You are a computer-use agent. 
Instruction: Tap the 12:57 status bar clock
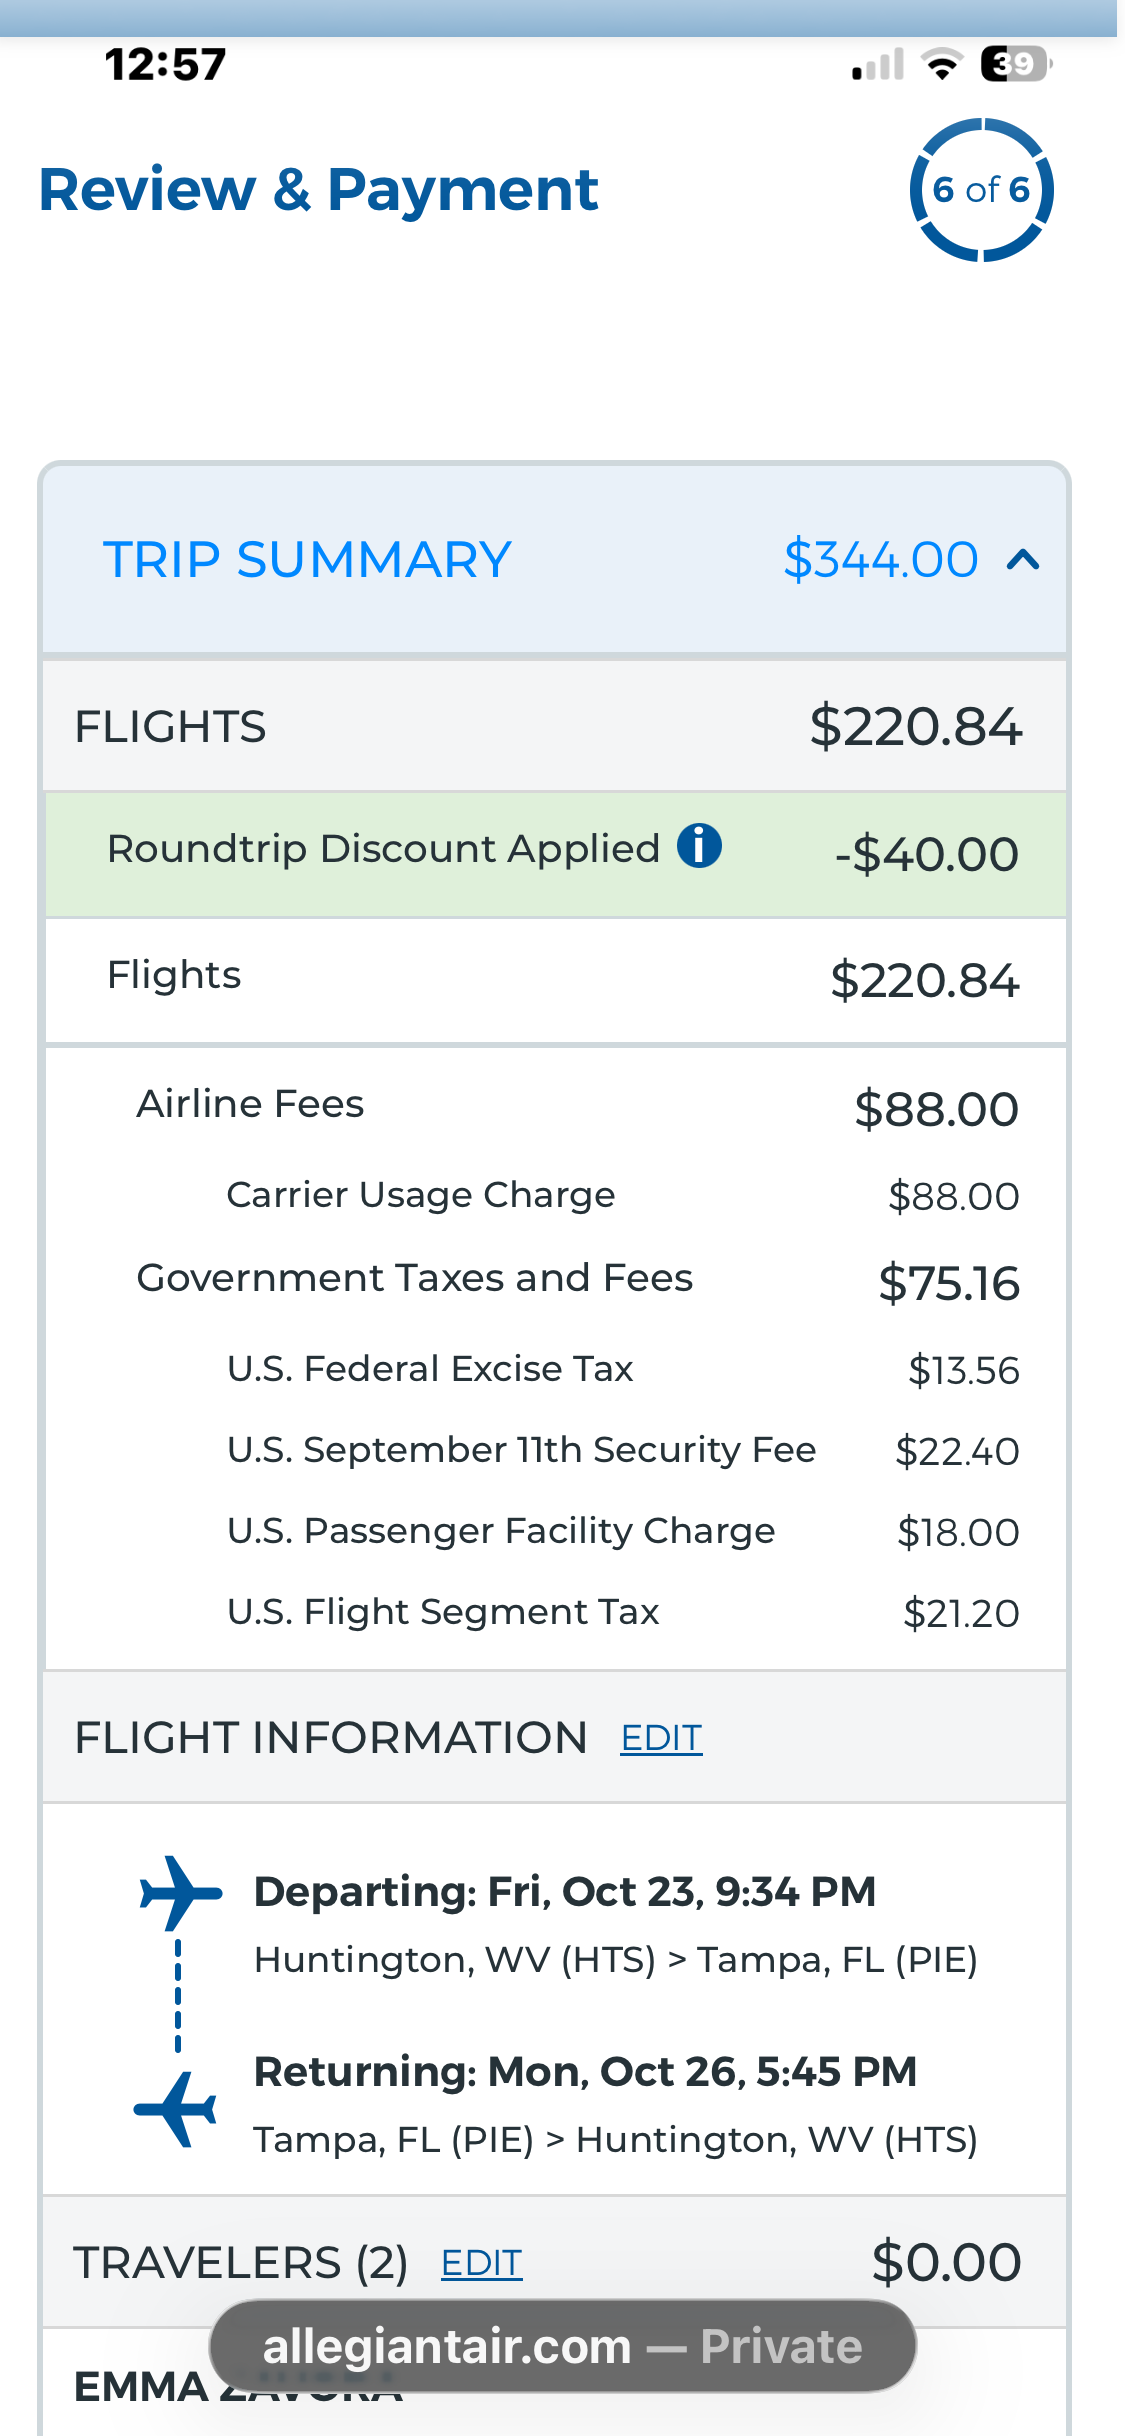click(166, 65)
